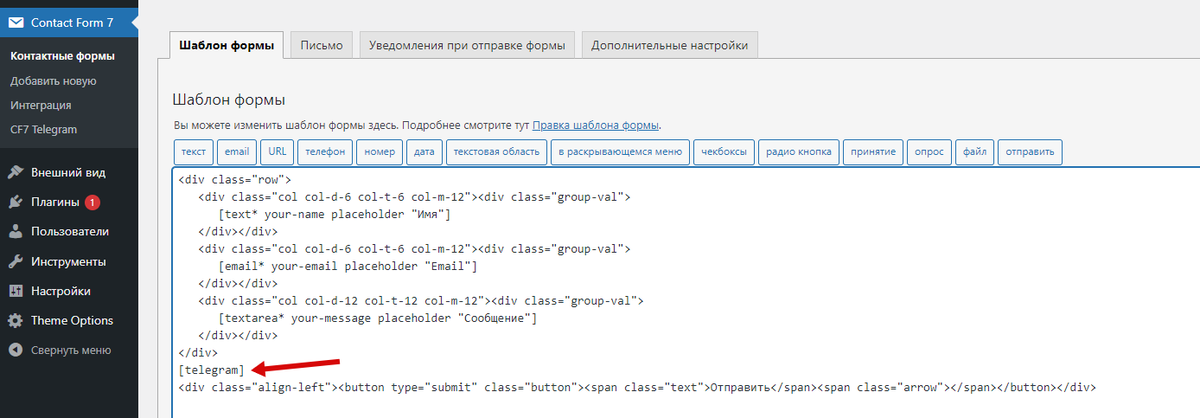
Task: Click the Пользователи person icon
Action: pos(16,232)
